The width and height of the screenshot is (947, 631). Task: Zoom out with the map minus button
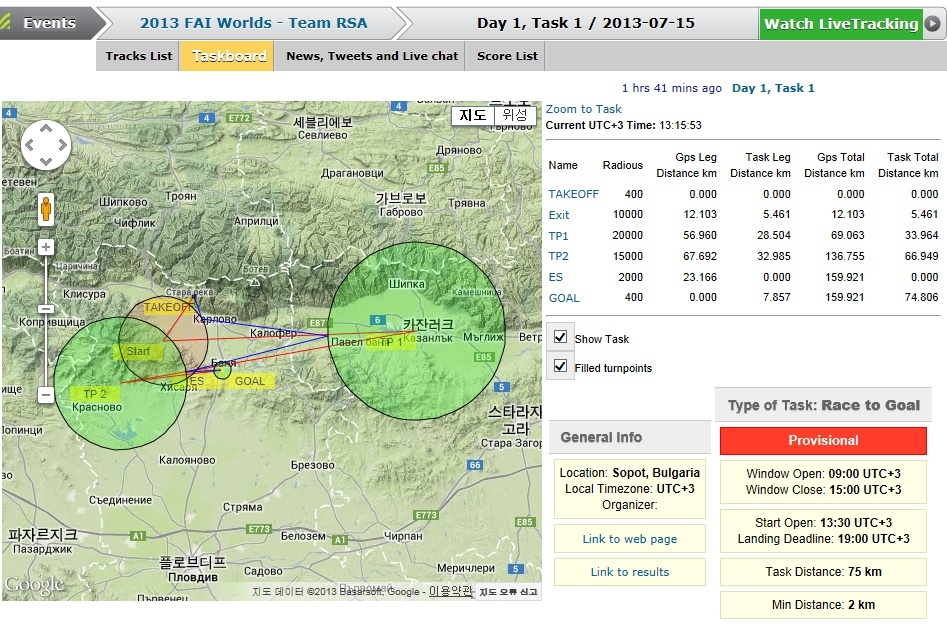click(x=46, y=395)
